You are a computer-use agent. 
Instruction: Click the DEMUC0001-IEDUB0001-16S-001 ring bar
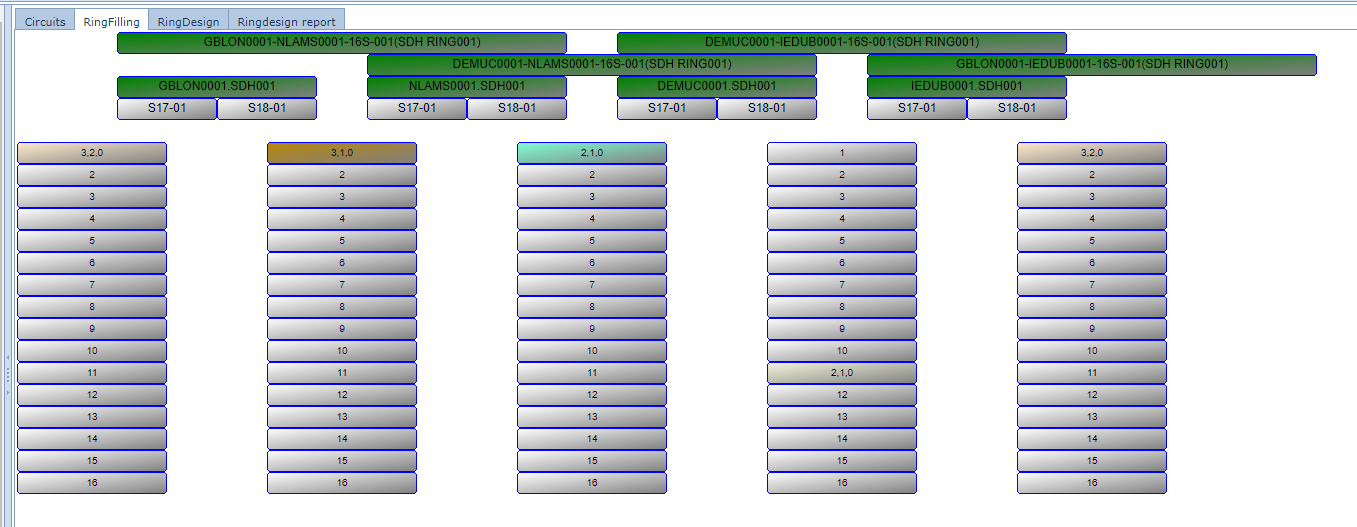pos(841,43)
